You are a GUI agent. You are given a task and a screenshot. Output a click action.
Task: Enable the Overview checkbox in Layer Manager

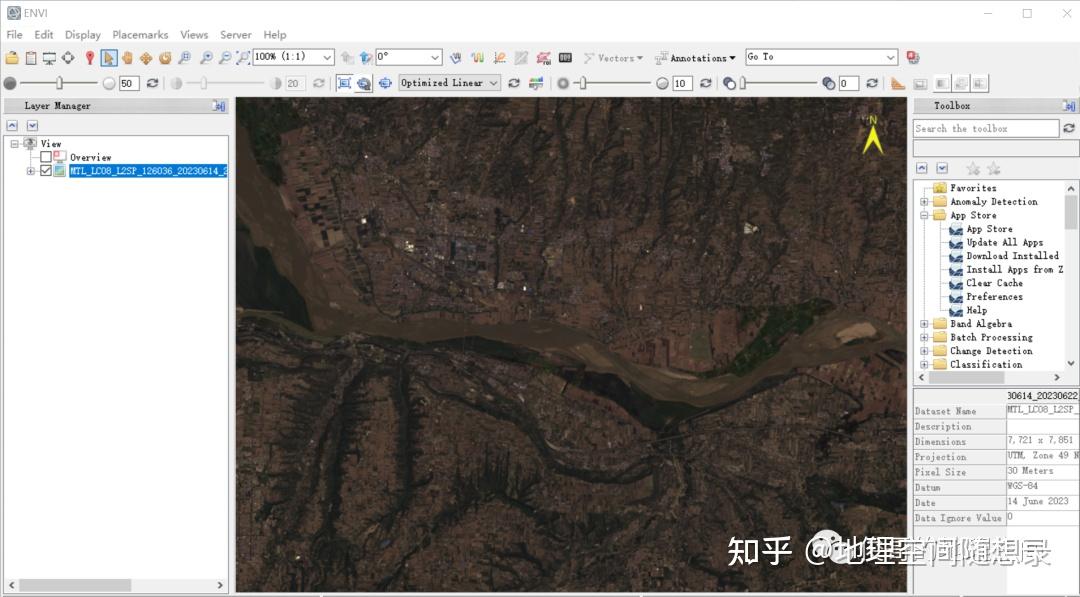pos(46,157)
